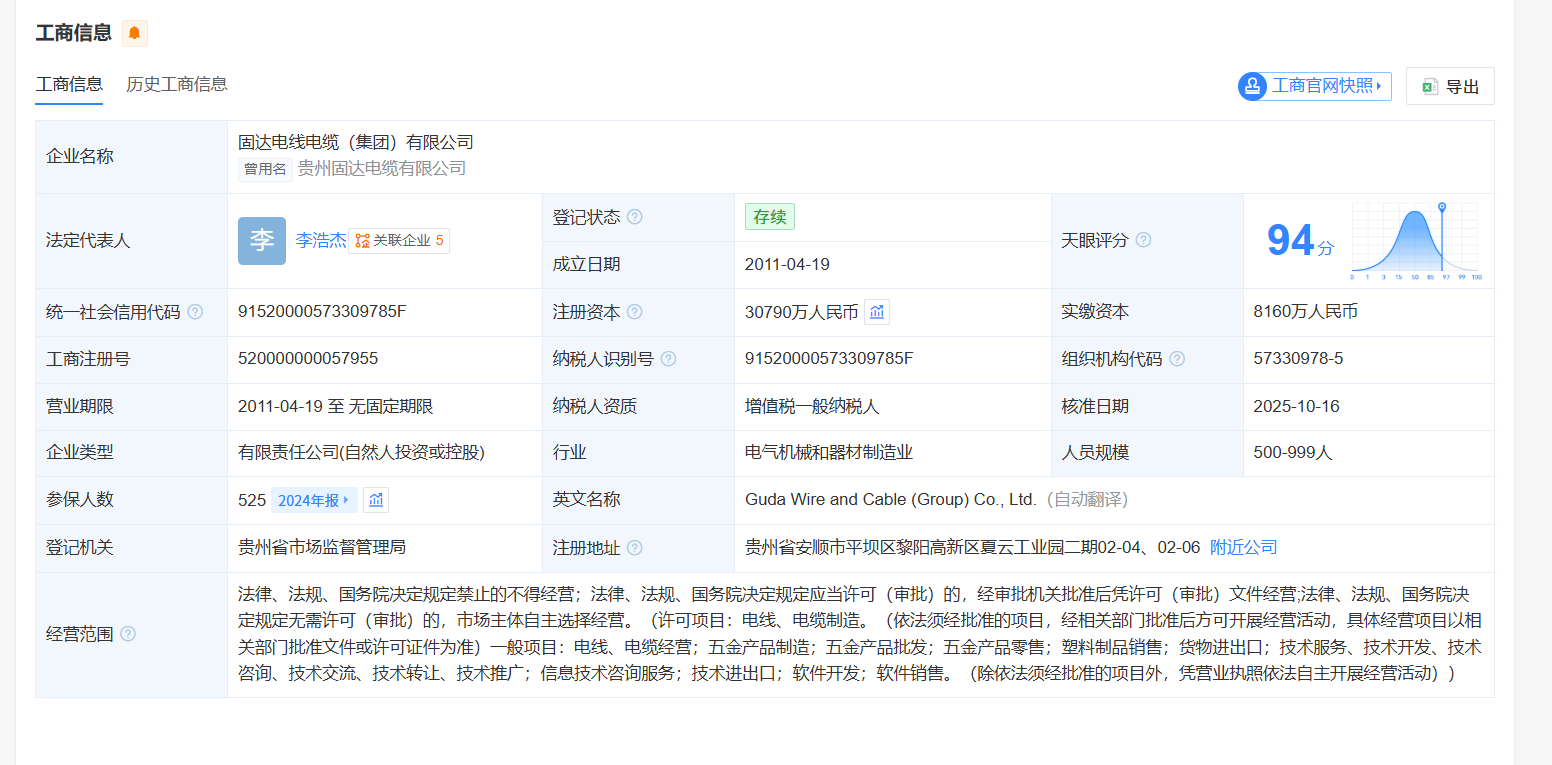
Task: Click help icon beside 登记状态
Action: (634, 217)
